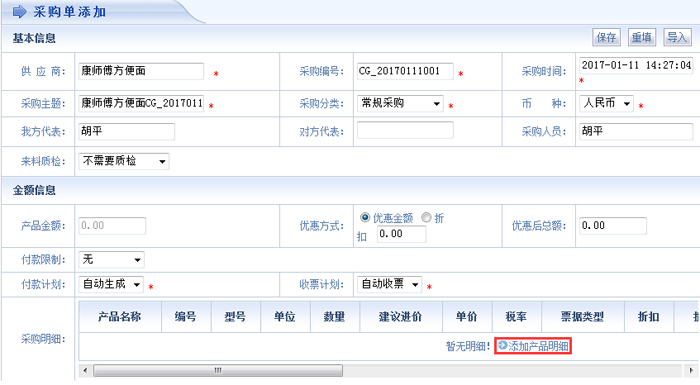Image resolution: width=700 pixels, height=385 pixels.
Task: Click the 添加产品明细 link
Action: [x=533, y=346]
